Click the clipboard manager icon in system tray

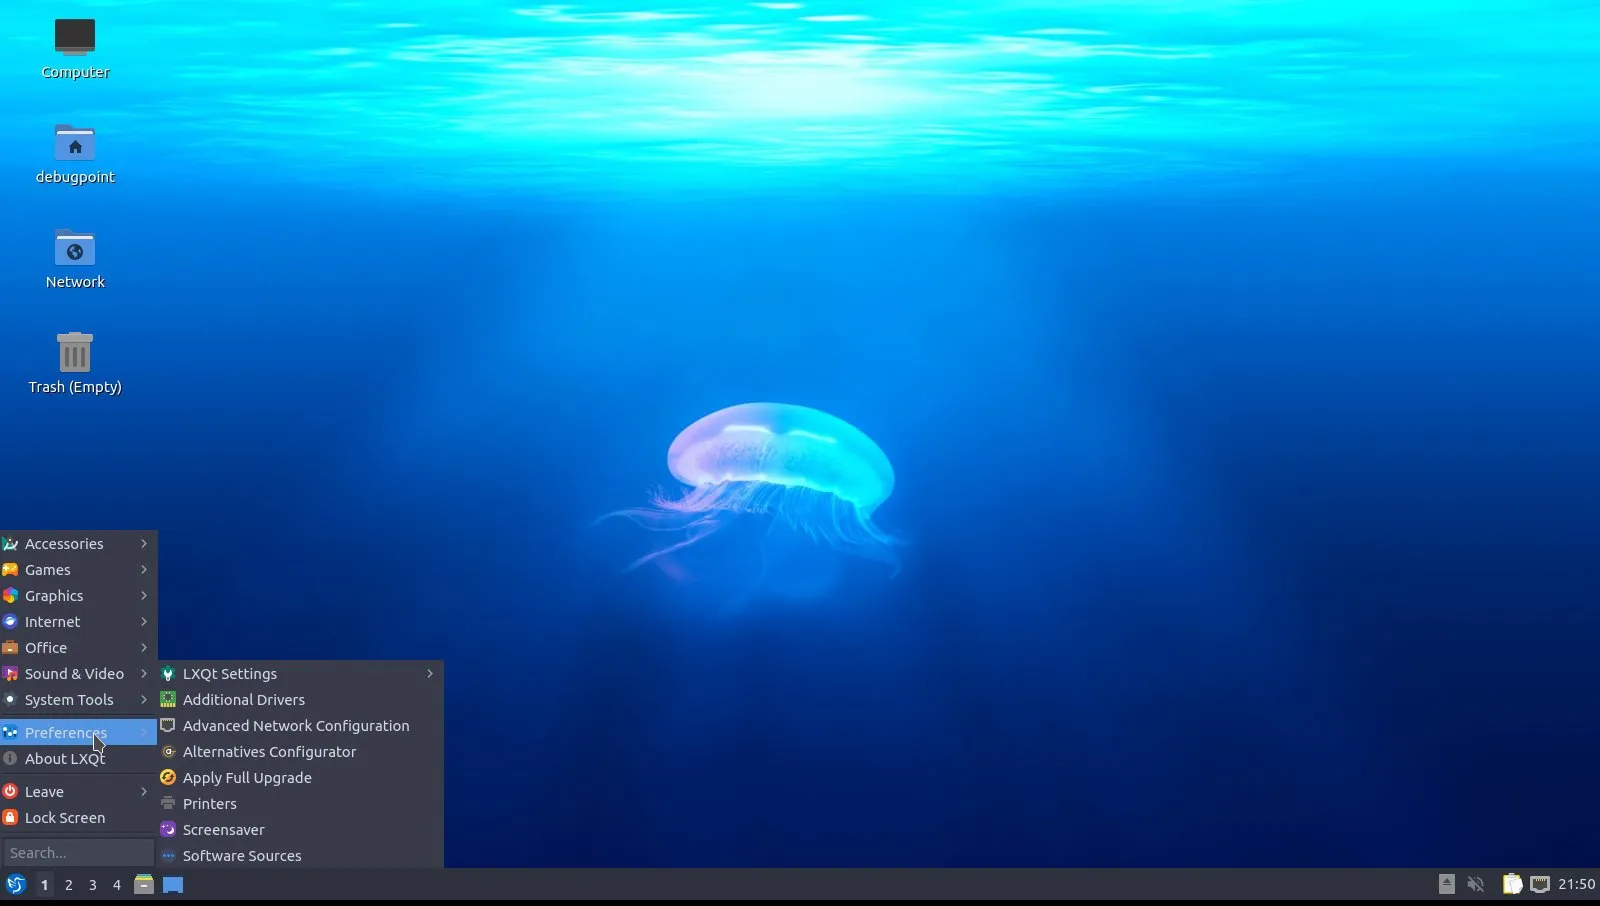1513,885
